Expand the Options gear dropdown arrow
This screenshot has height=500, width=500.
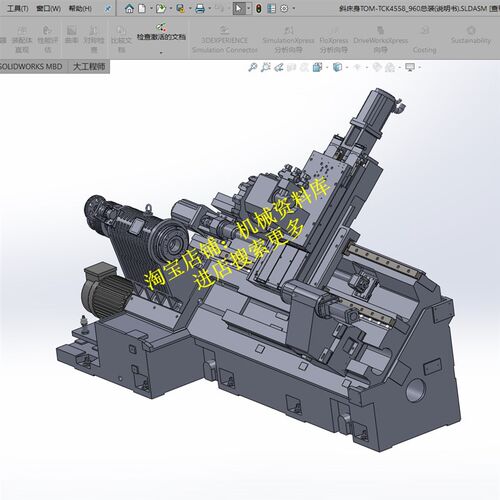294,9
